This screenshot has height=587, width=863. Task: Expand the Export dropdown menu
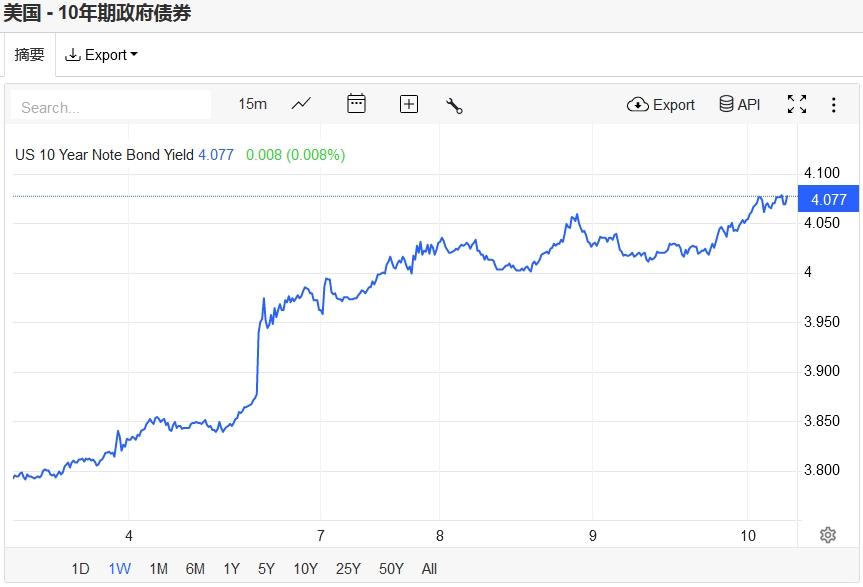point(101,55)
